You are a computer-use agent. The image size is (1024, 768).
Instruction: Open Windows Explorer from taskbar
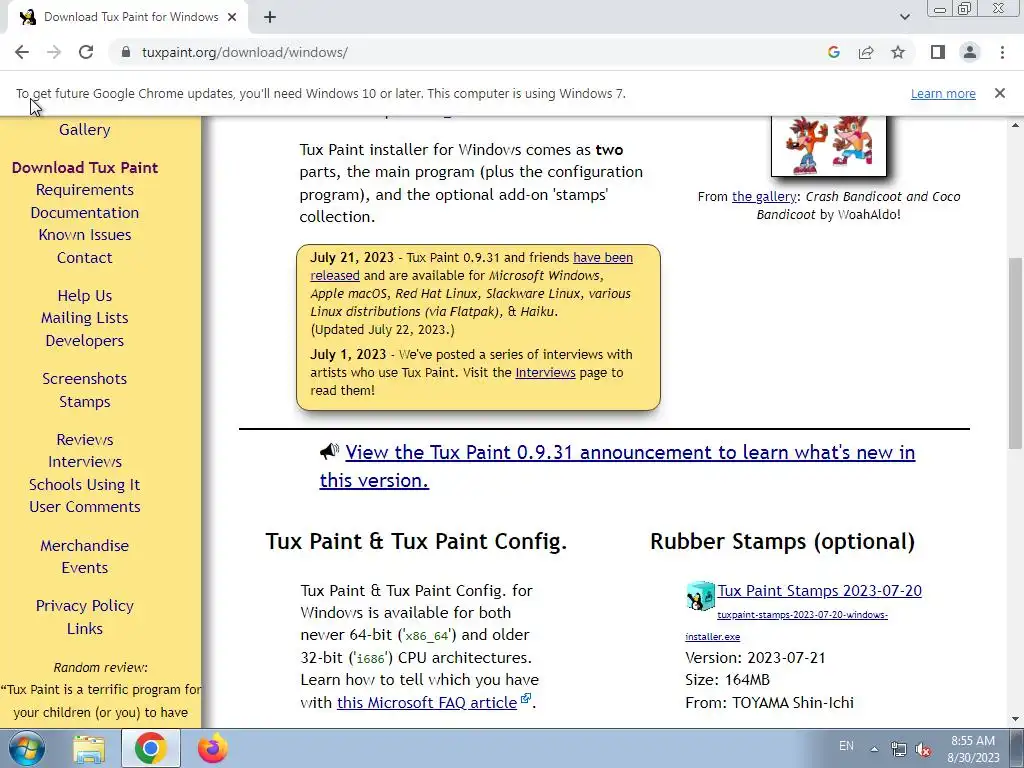click(88, 749)
